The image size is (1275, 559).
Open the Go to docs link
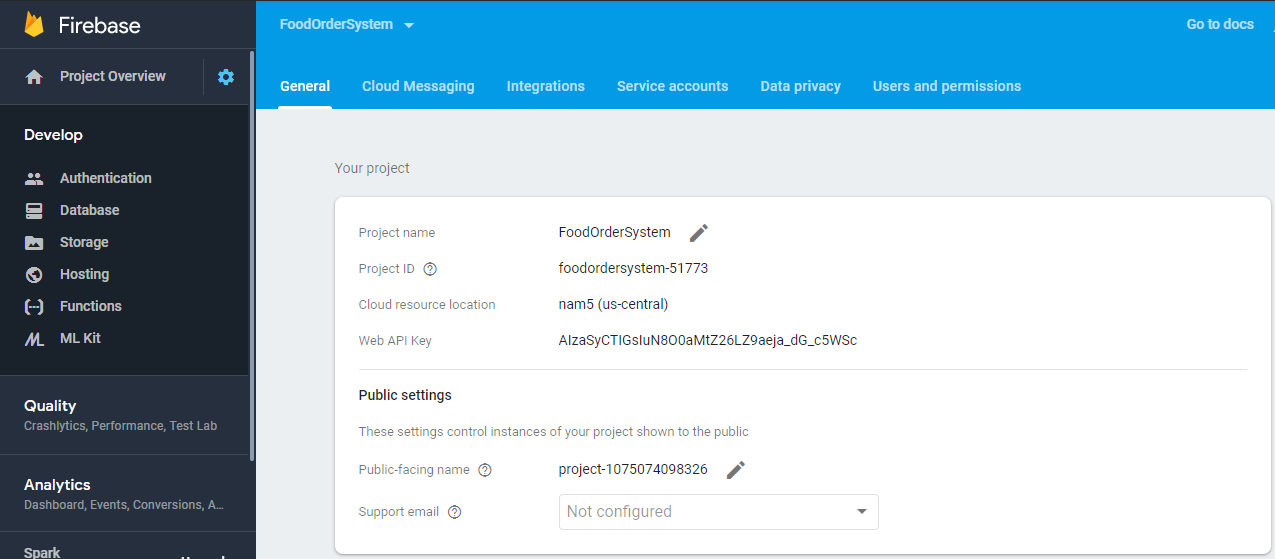click(x=1220, y=24)
